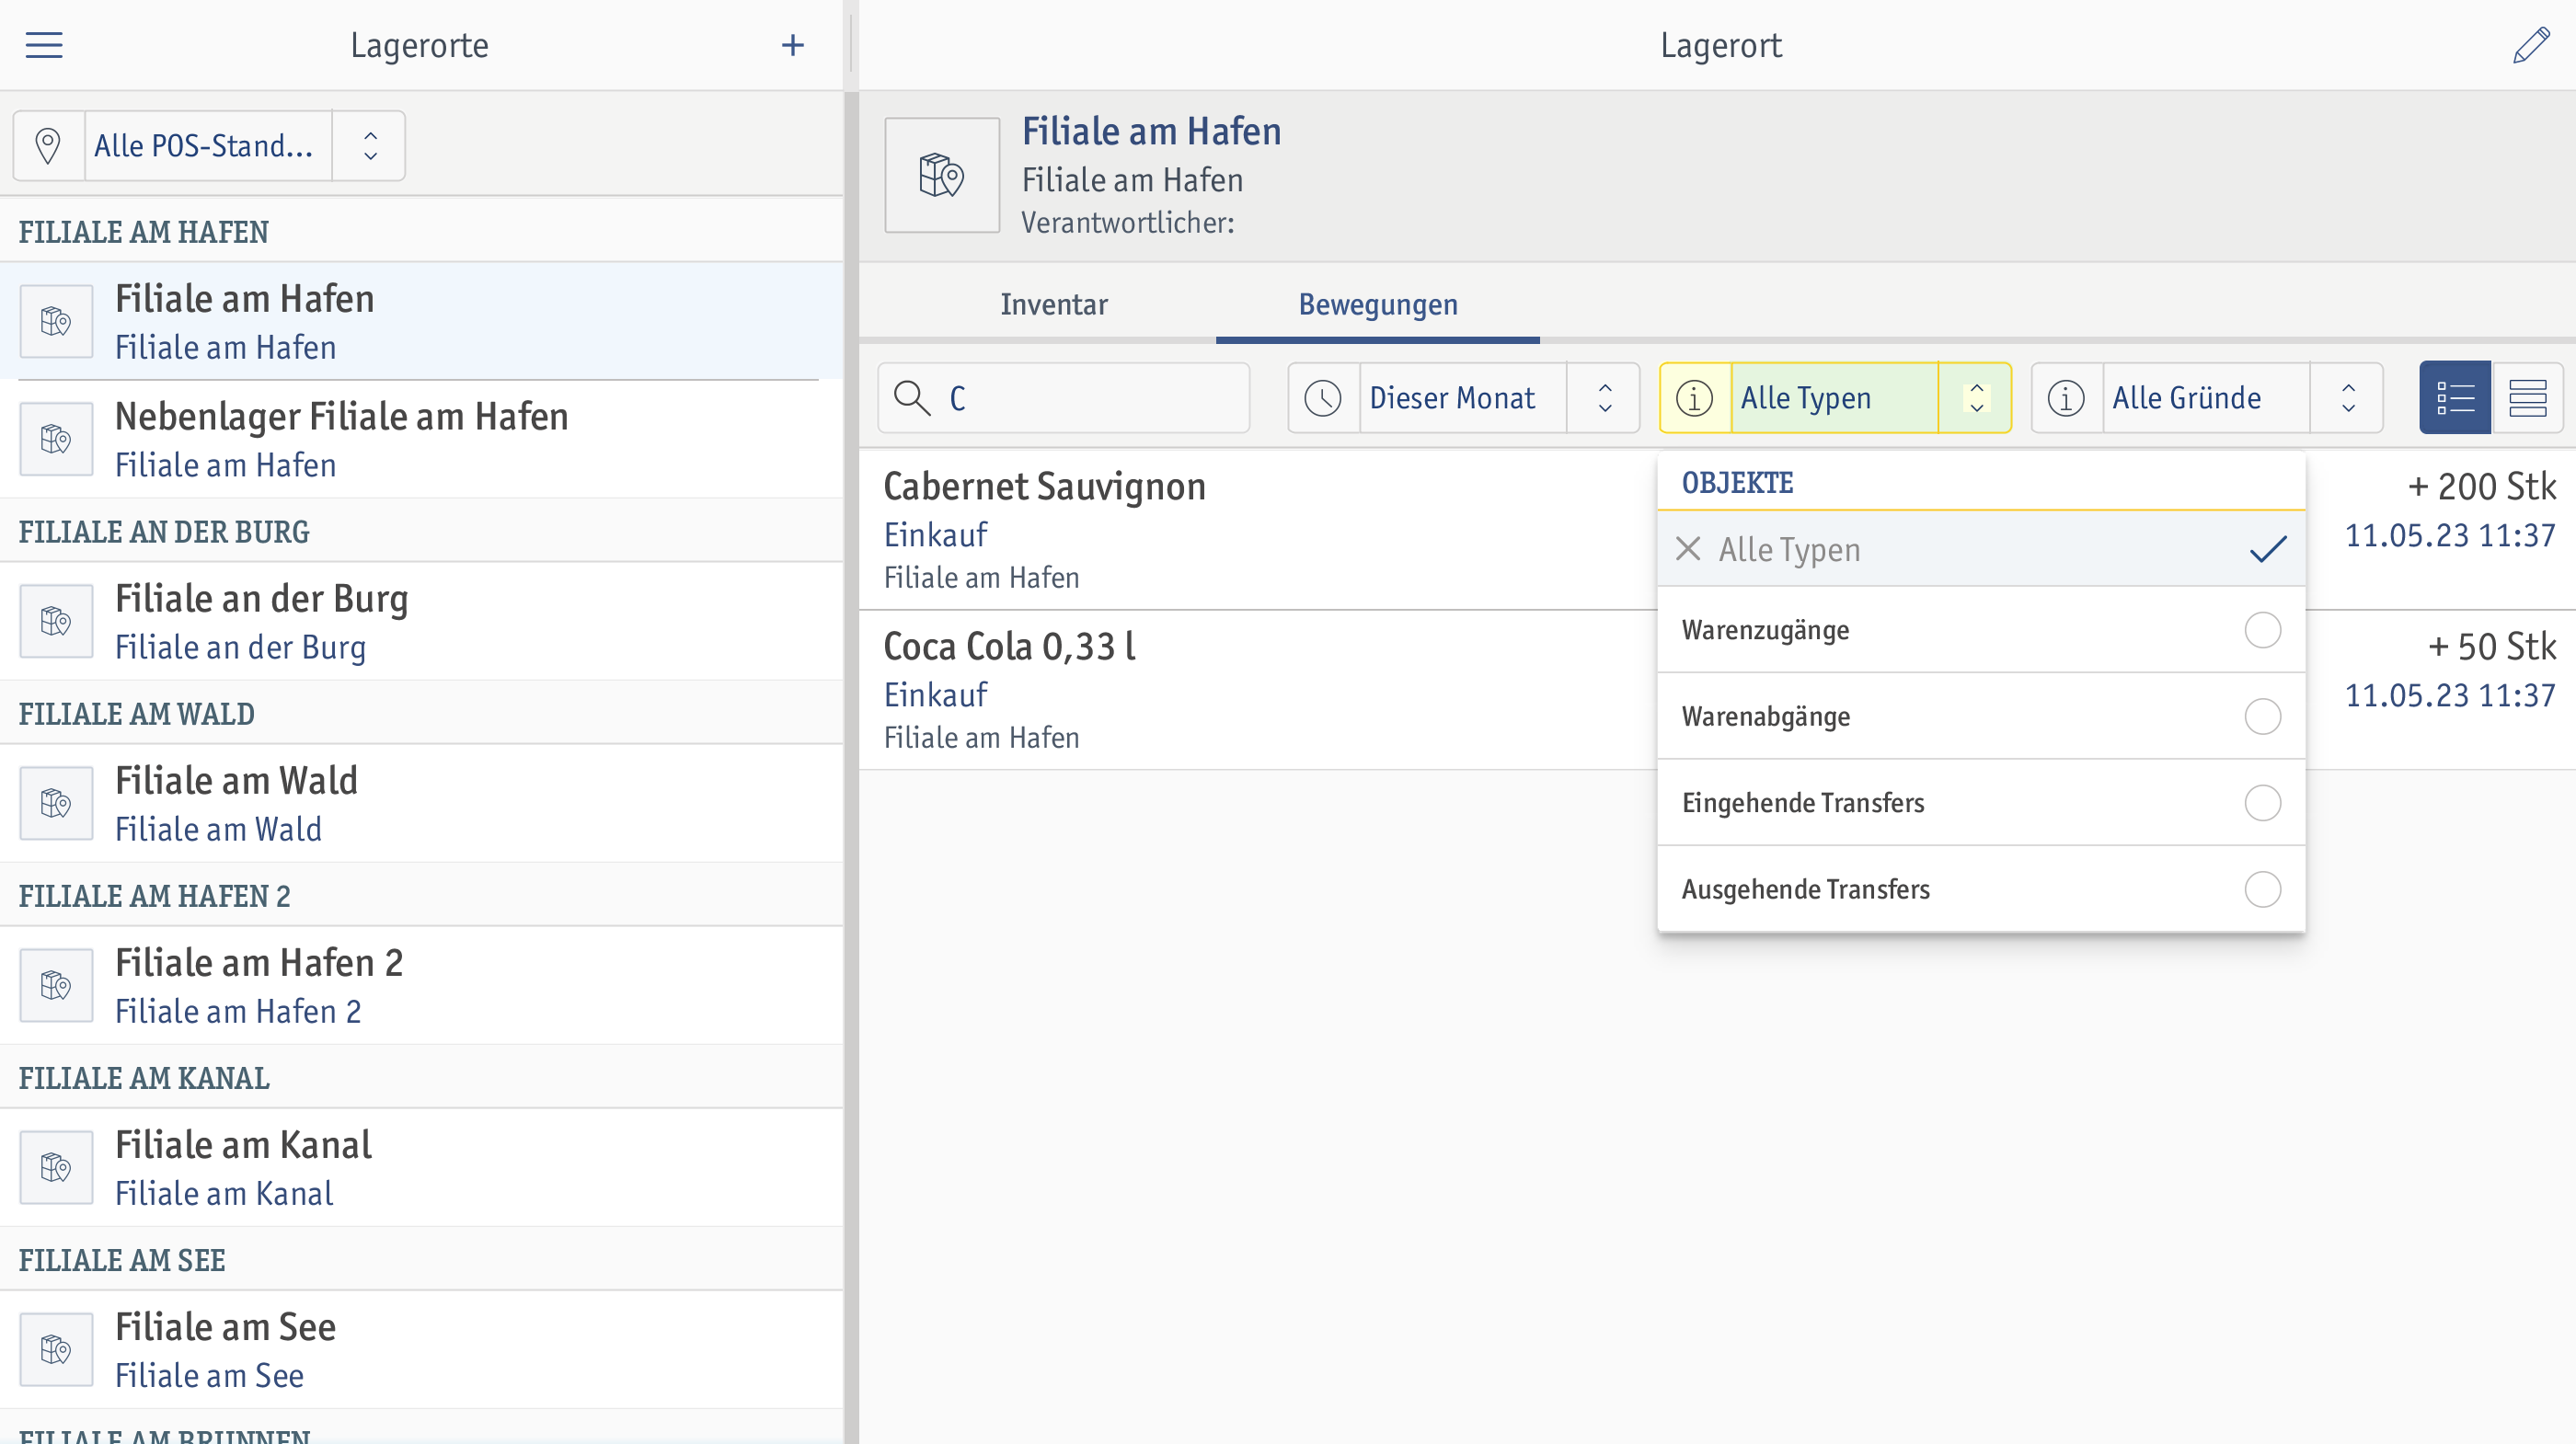This screenshot has height=1444, width=2576.
Task: Click the Filiale am Hafen title heading
Action: pos(1151,131)
